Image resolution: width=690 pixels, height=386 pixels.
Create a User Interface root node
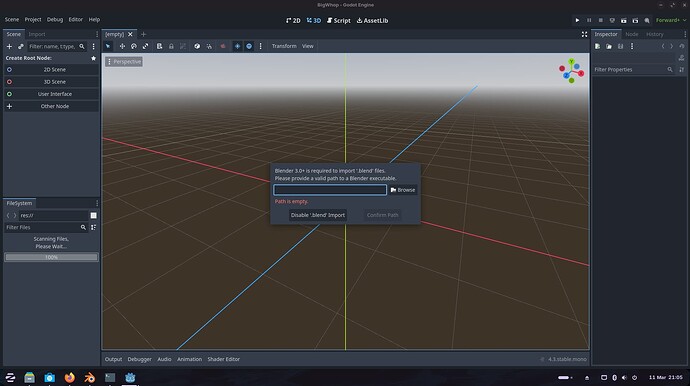tap(51, 94)
